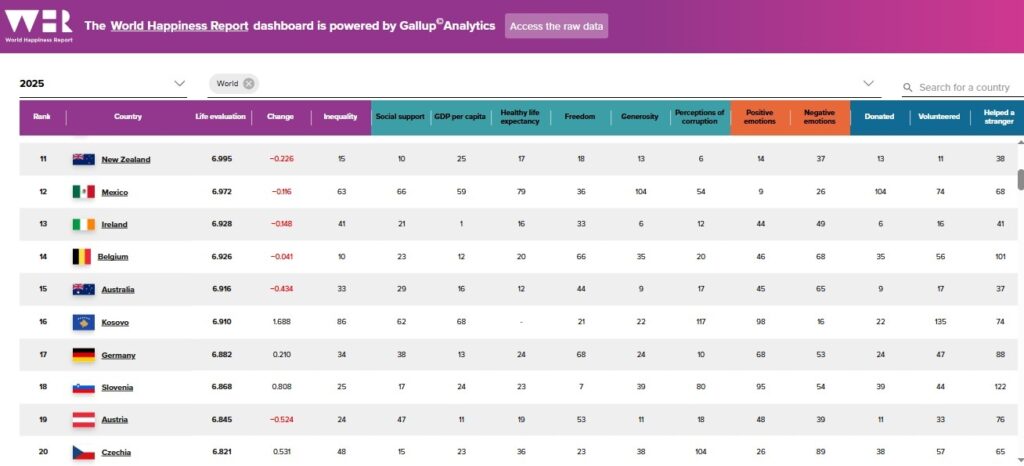The height and width of the screenshot is (466, 1024).
Task: Click the Kosovo flag icon
Action: tap(83, 322)
